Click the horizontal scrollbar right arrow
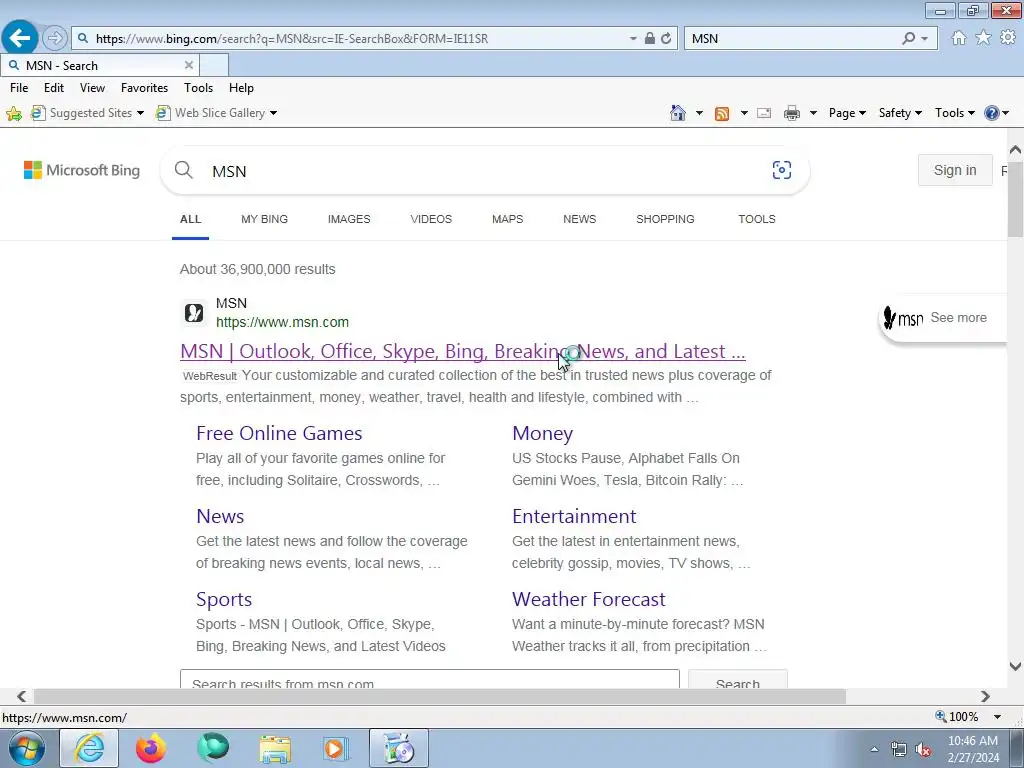 click(985, 697)
